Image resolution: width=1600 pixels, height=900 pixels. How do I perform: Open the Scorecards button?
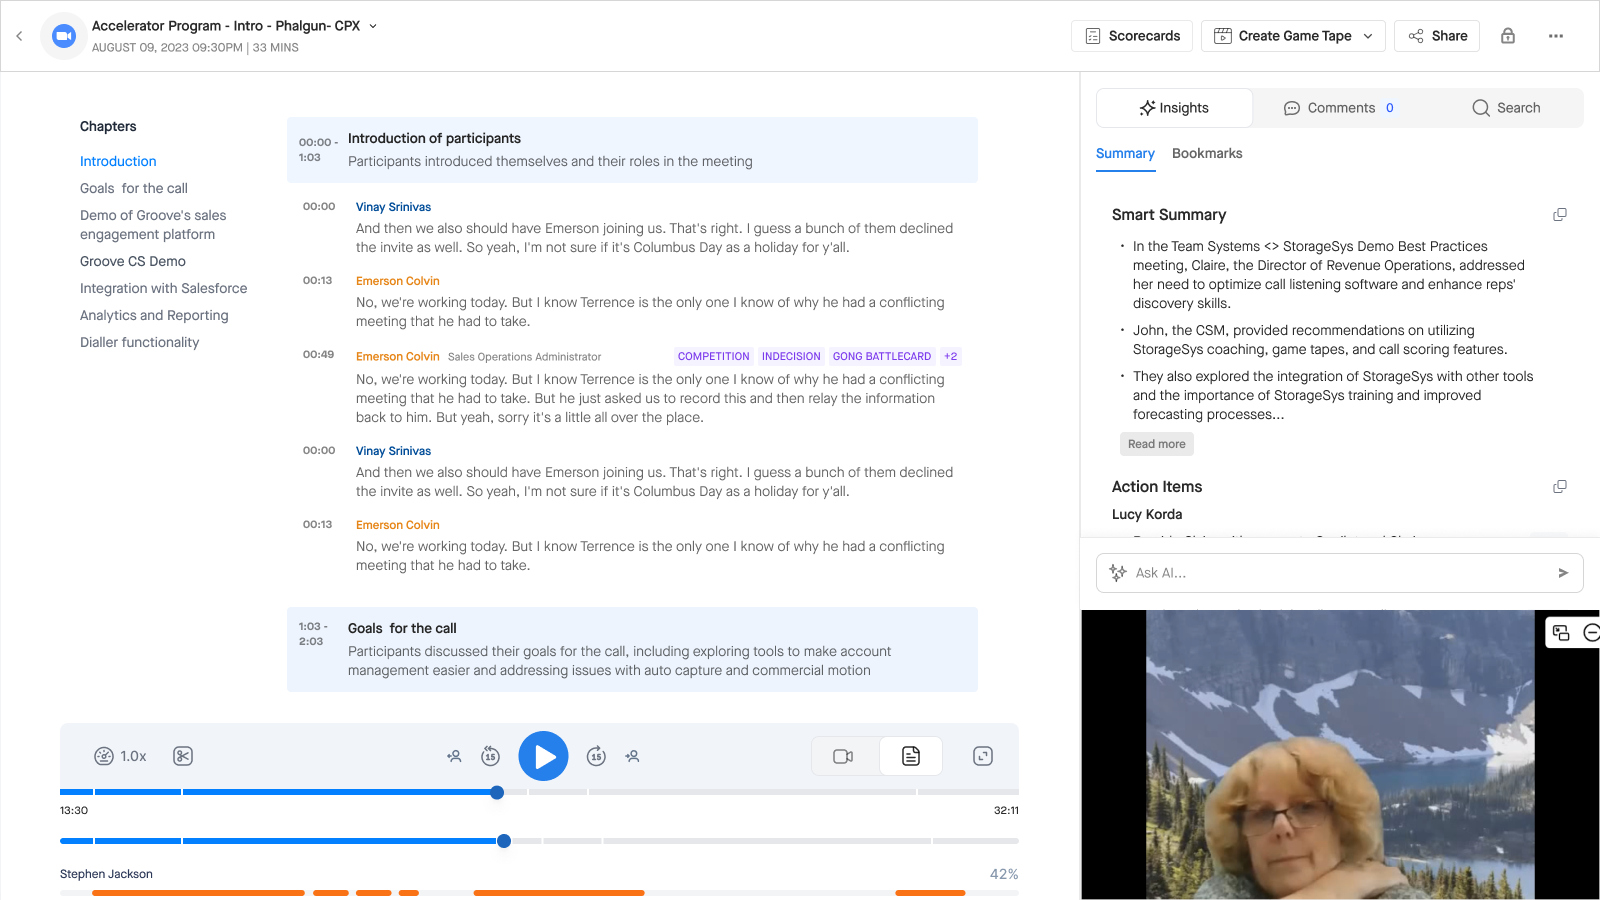pos(1132,36)
